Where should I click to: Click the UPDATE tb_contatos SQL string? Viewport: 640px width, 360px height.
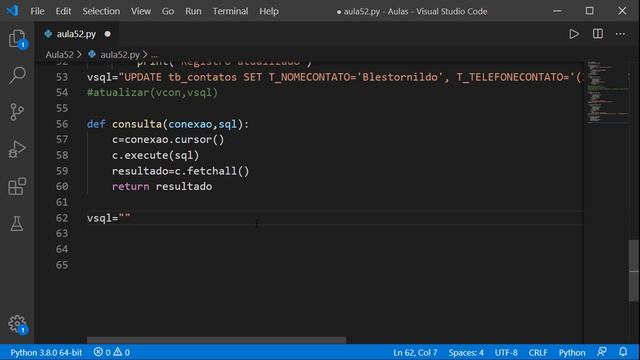[x=351, y=77]
